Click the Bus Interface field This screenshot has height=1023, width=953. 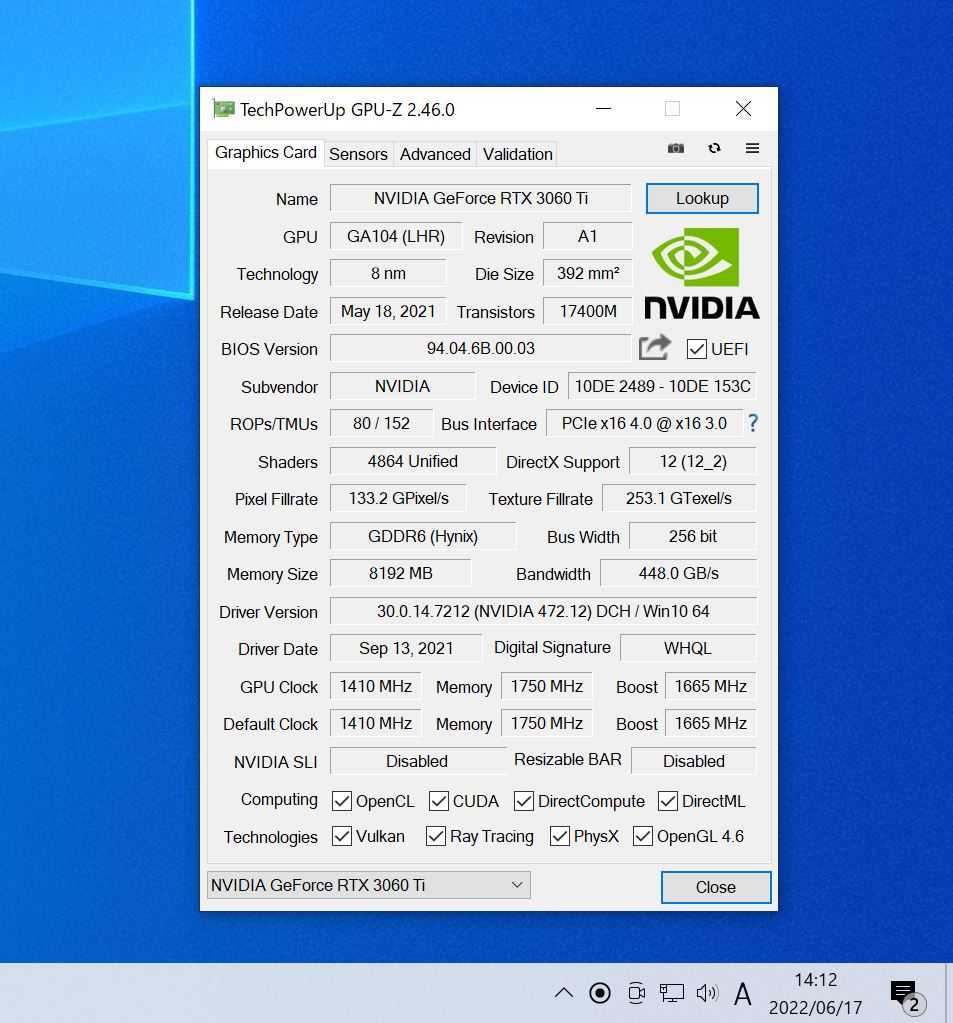pyautogui.click(x=644, y=423)
